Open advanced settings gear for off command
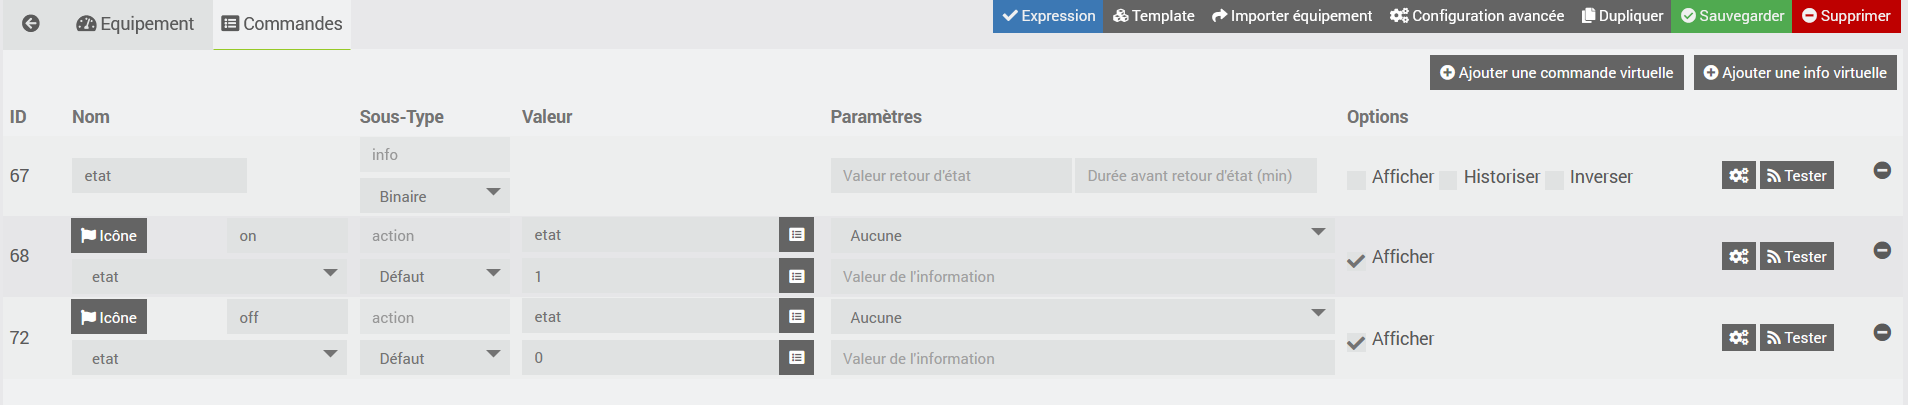 tap(1738, 338)
